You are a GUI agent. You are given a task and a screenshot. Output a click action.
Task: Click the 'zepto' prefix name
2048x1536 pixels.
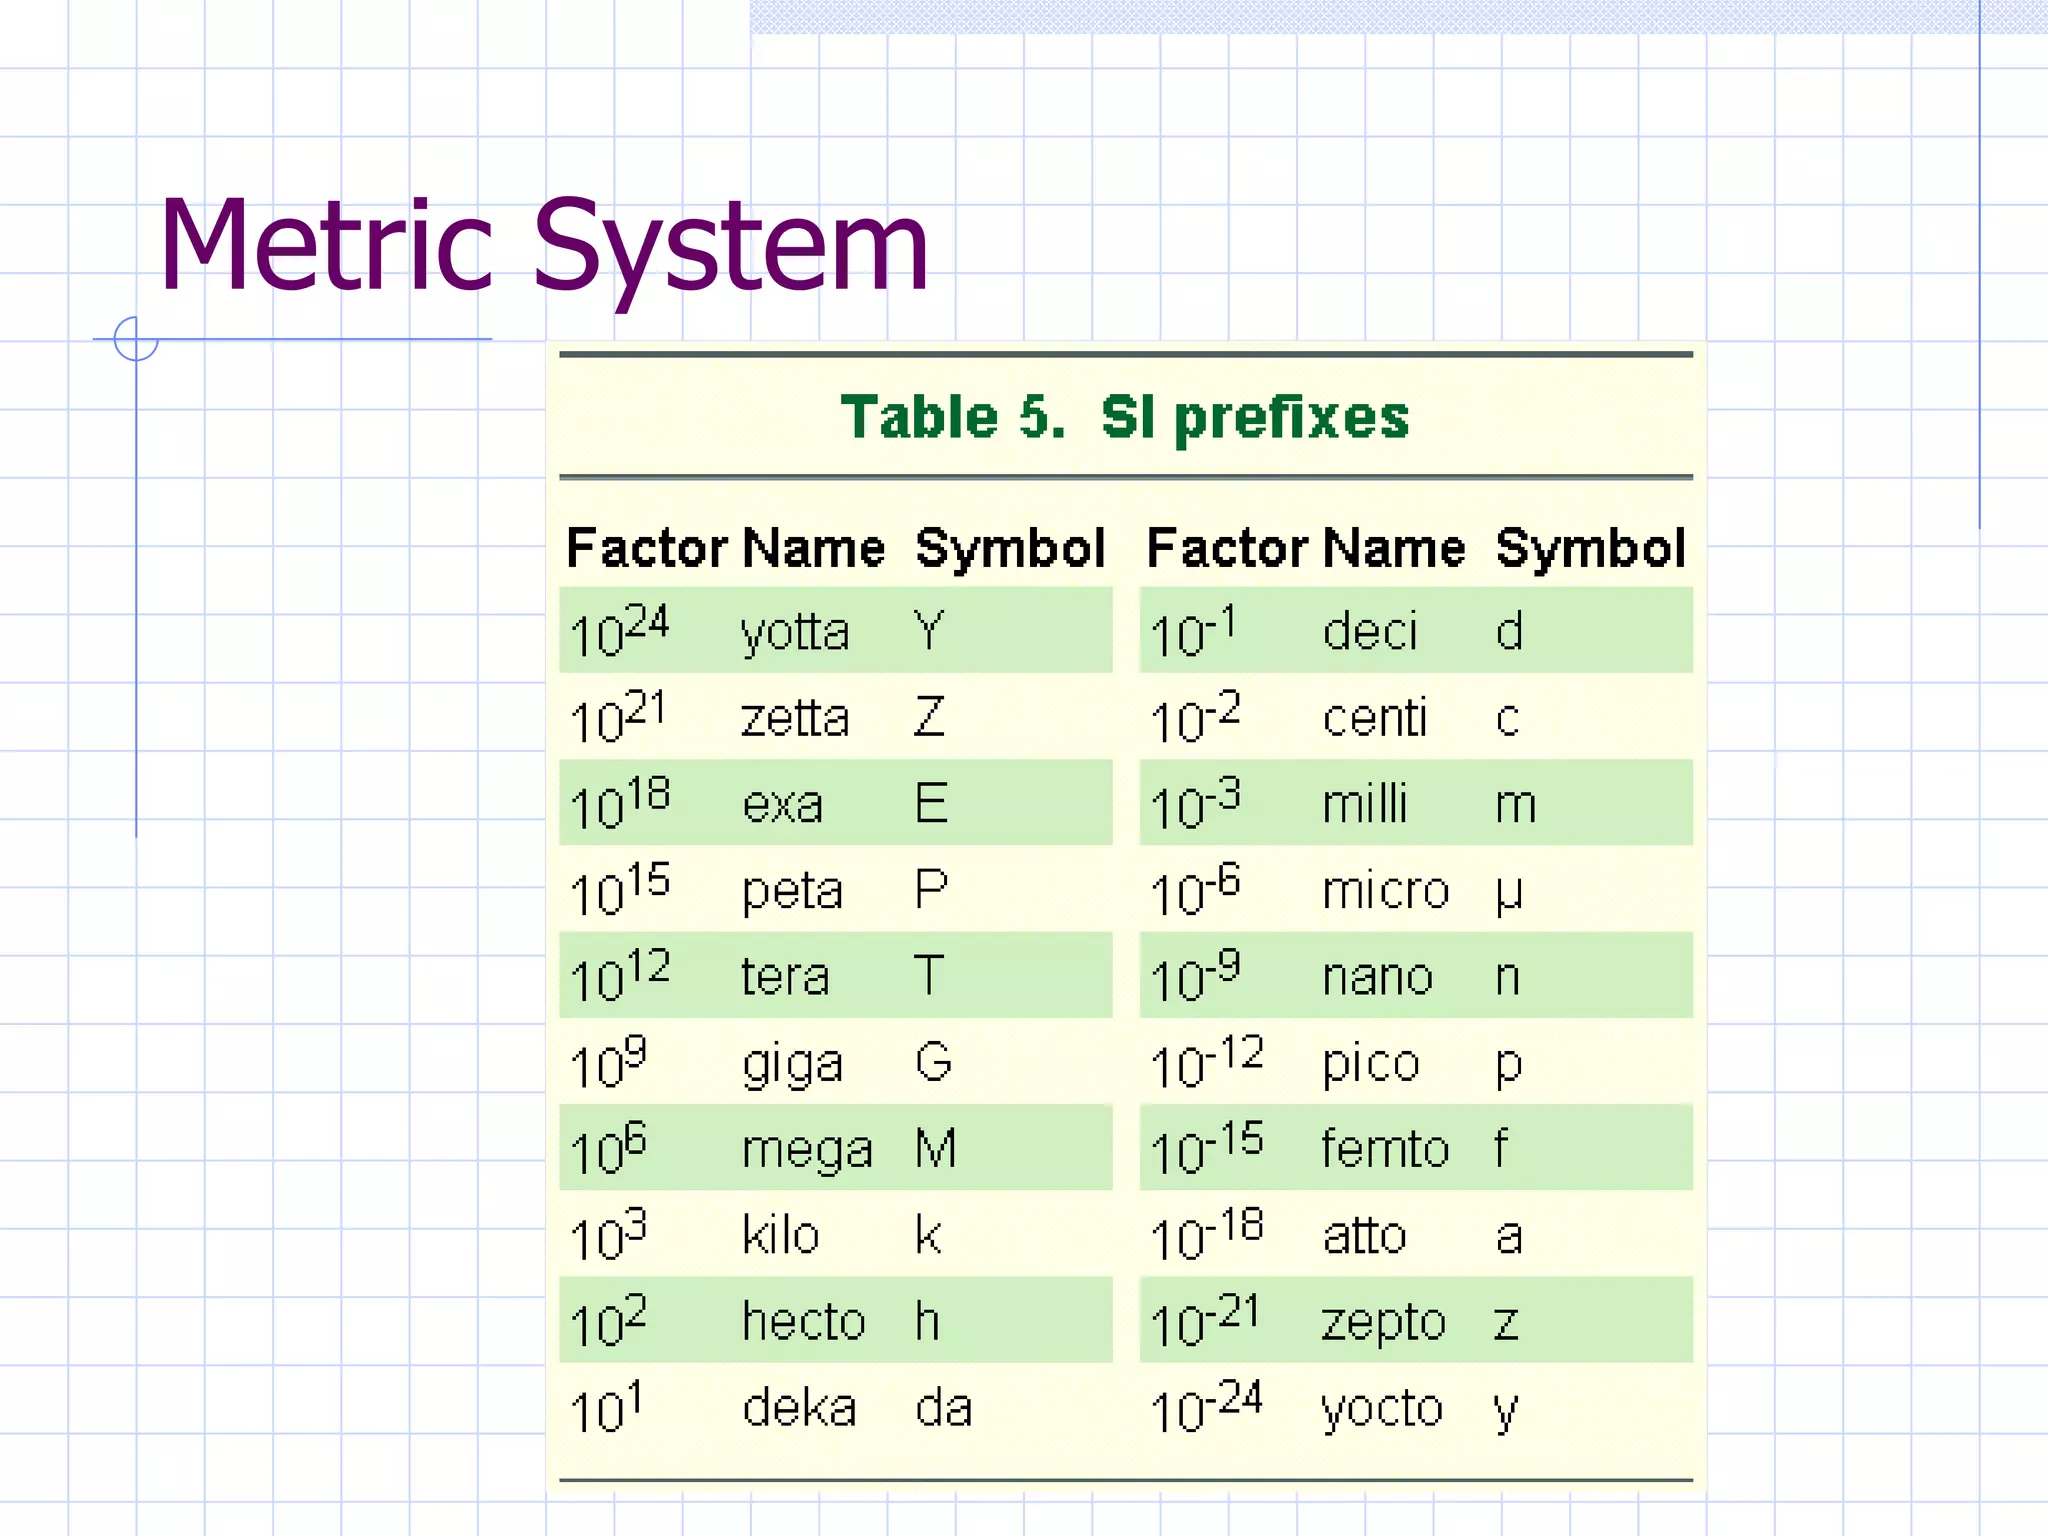pyautogui.click(x=1384, y=1323)
